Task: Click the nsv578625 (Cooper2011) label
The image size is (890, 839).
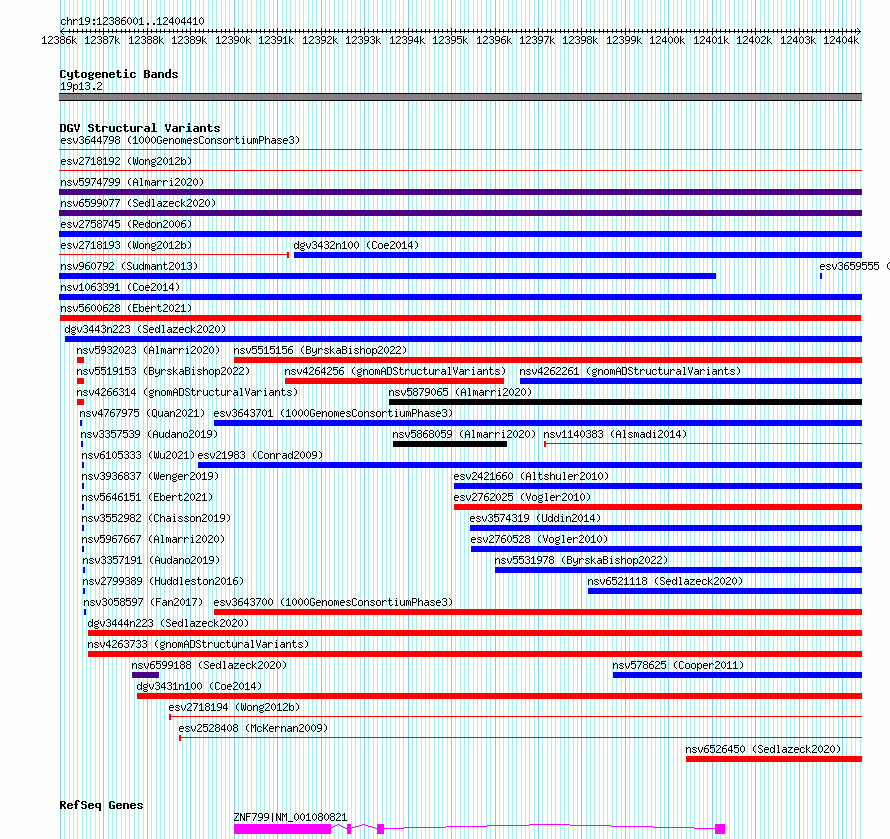Action: point(678,665)
